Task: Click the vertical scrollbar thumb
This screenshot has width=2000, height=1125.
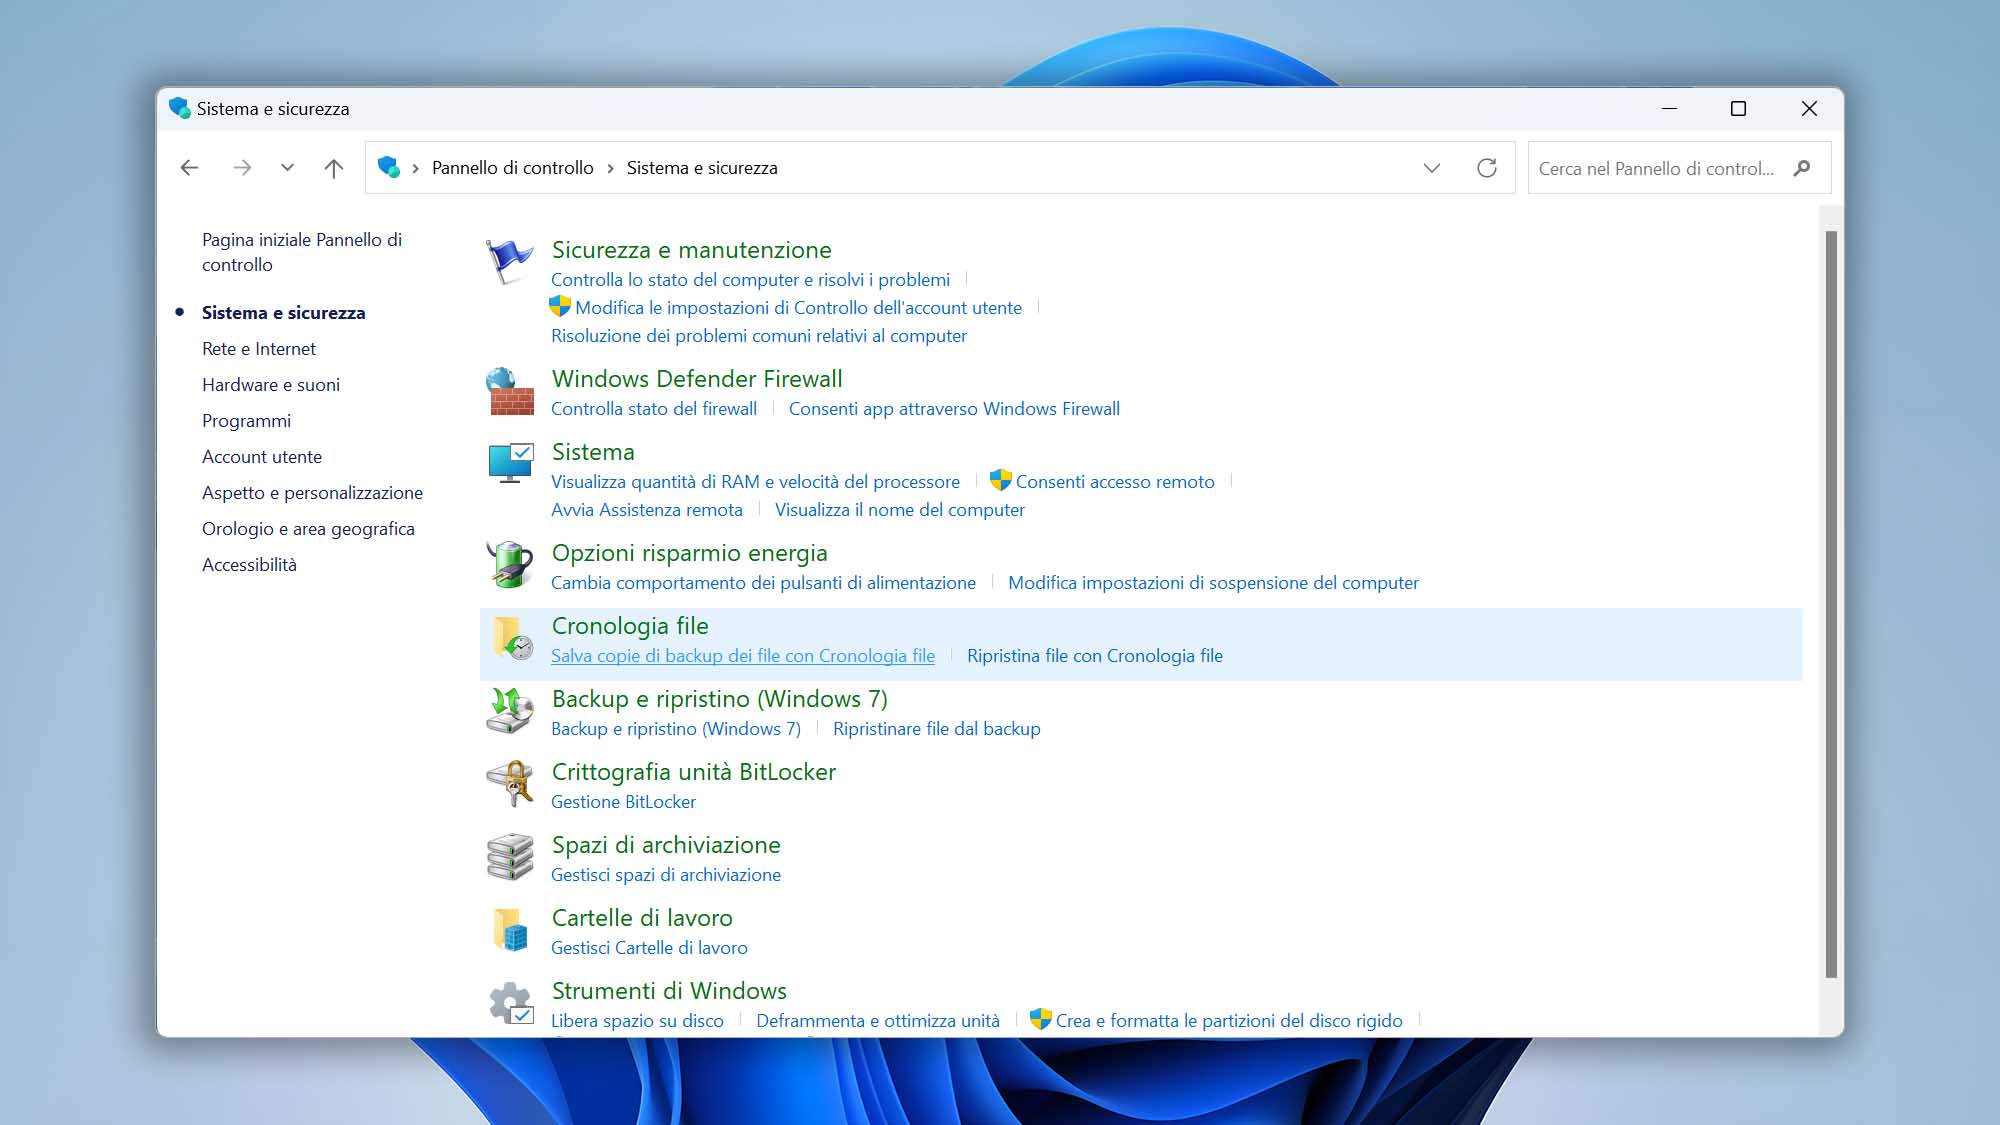Action: pyautogui.click(x=1831, y=604)
